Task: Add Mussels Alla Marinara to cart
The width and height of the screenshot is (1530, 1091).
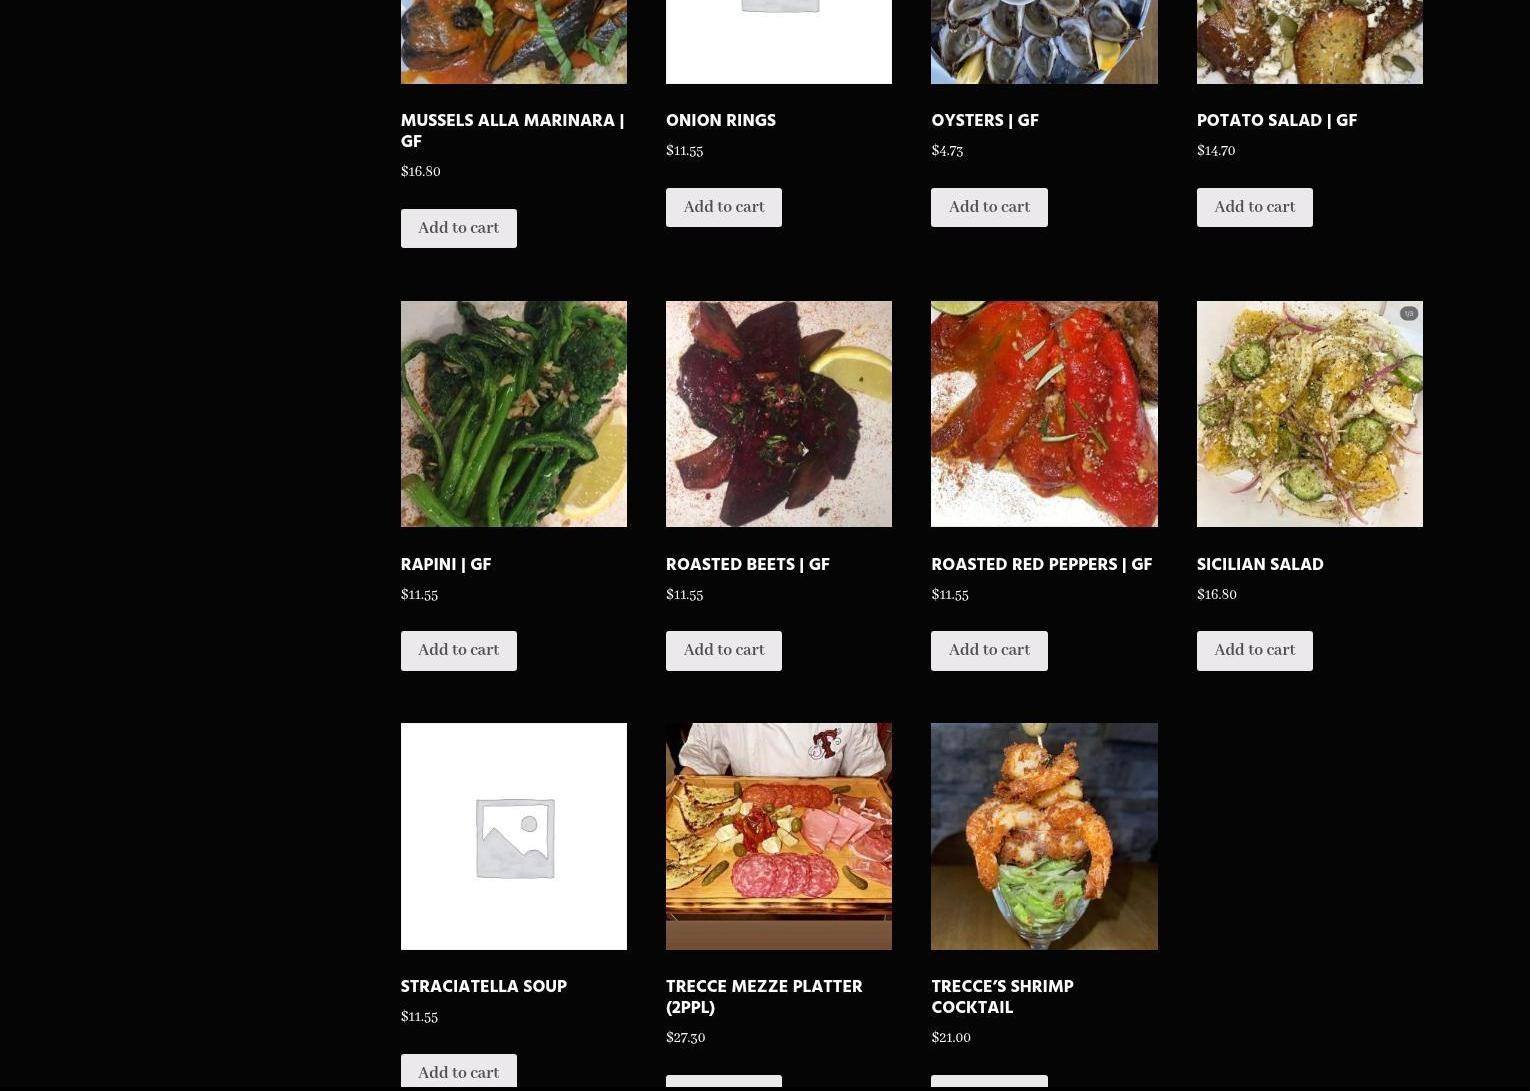Action: (458, 228)
